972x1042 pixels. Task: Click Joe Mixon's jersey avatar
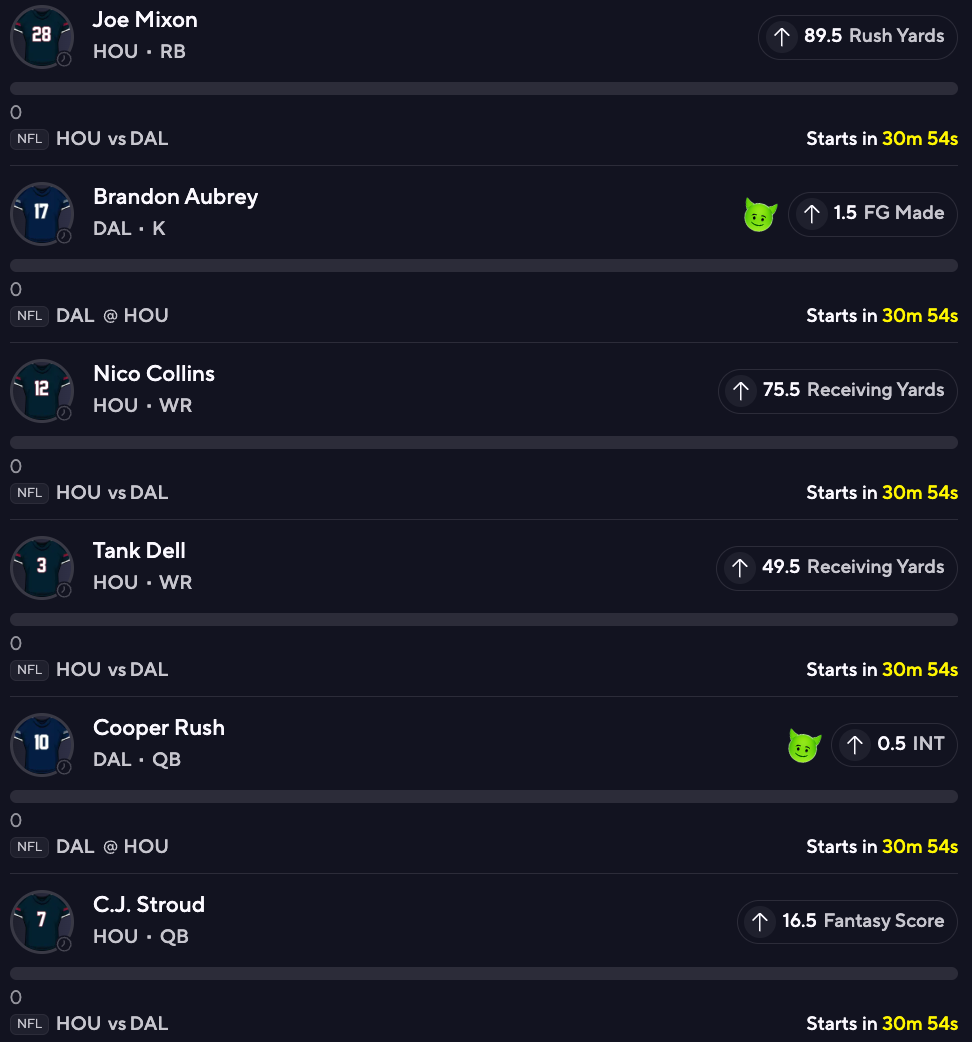coord(41,36)
